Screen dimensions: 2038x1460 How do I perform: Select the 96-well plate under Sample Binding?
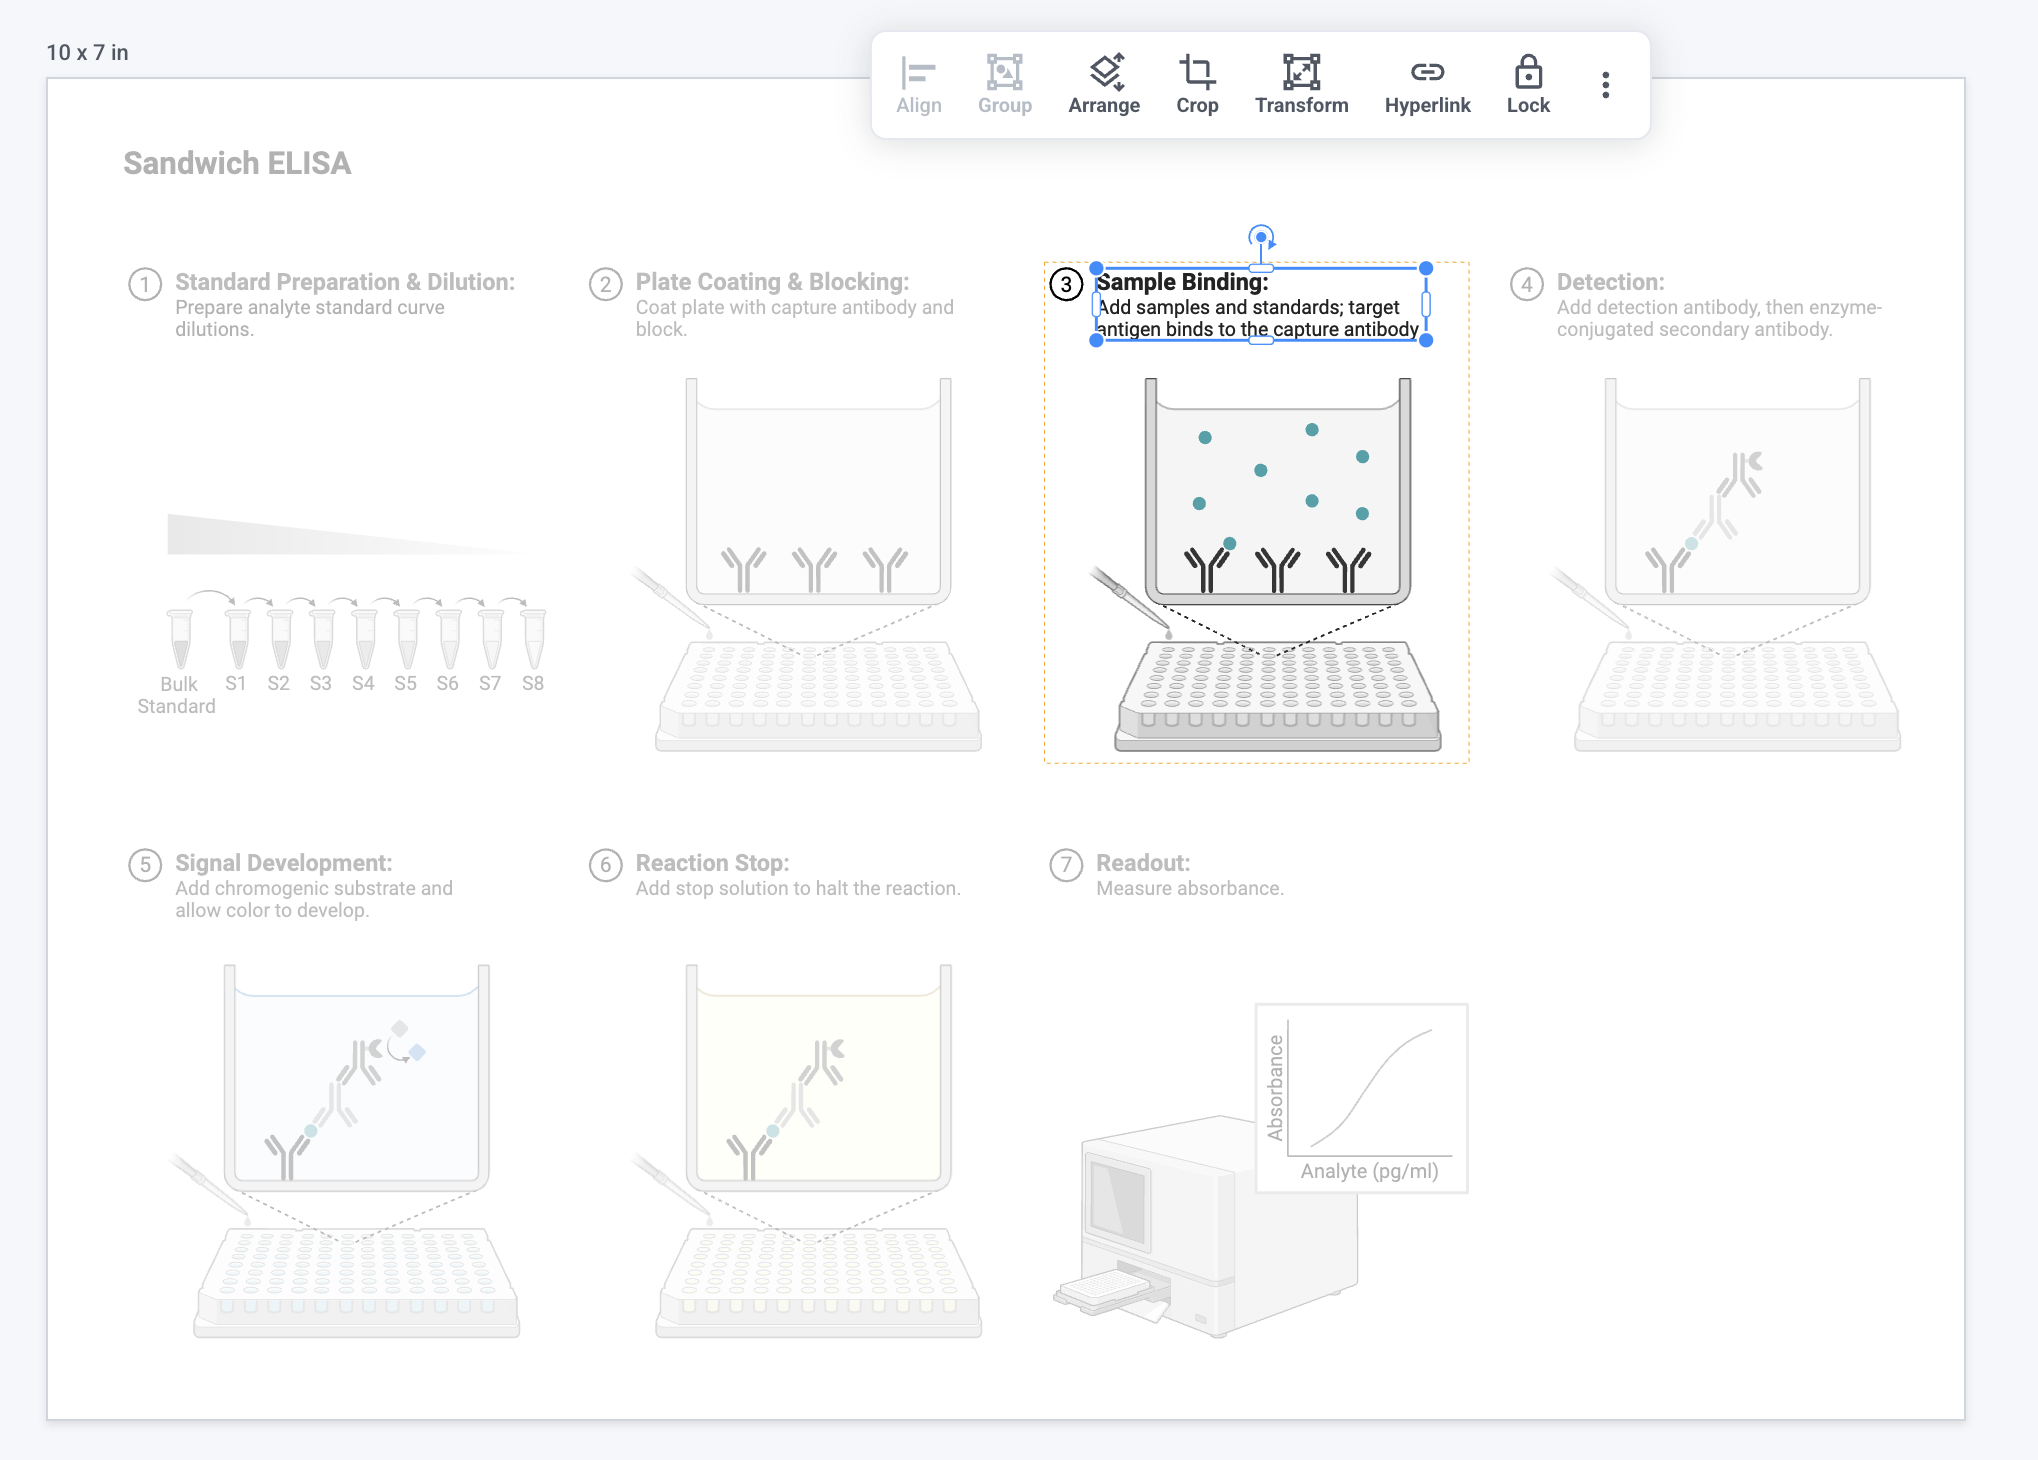click(1277, 697)
